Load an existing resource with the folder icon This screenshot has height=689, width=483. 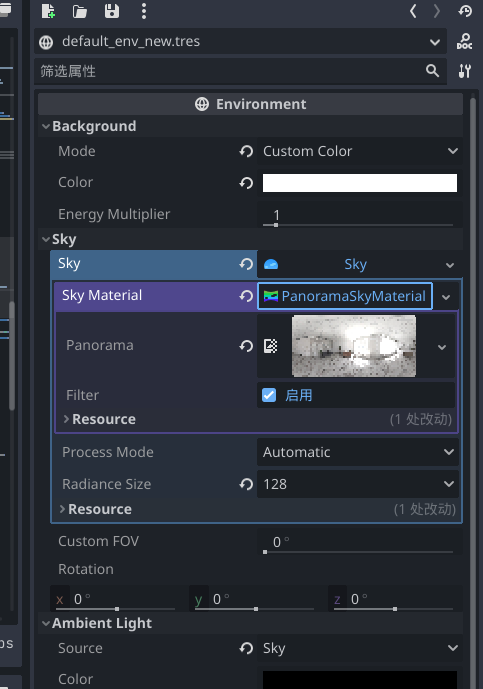[80, 11]
